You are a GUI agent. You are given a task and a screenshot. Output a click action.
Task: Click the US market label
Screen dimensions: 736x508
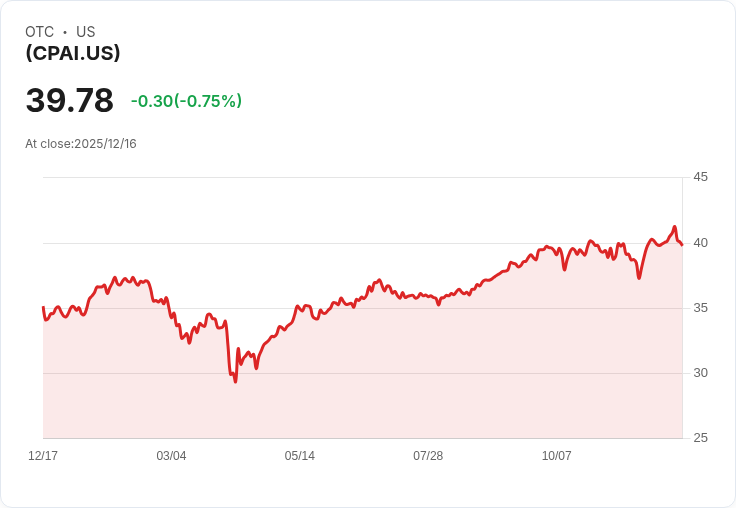click(86, 32)
